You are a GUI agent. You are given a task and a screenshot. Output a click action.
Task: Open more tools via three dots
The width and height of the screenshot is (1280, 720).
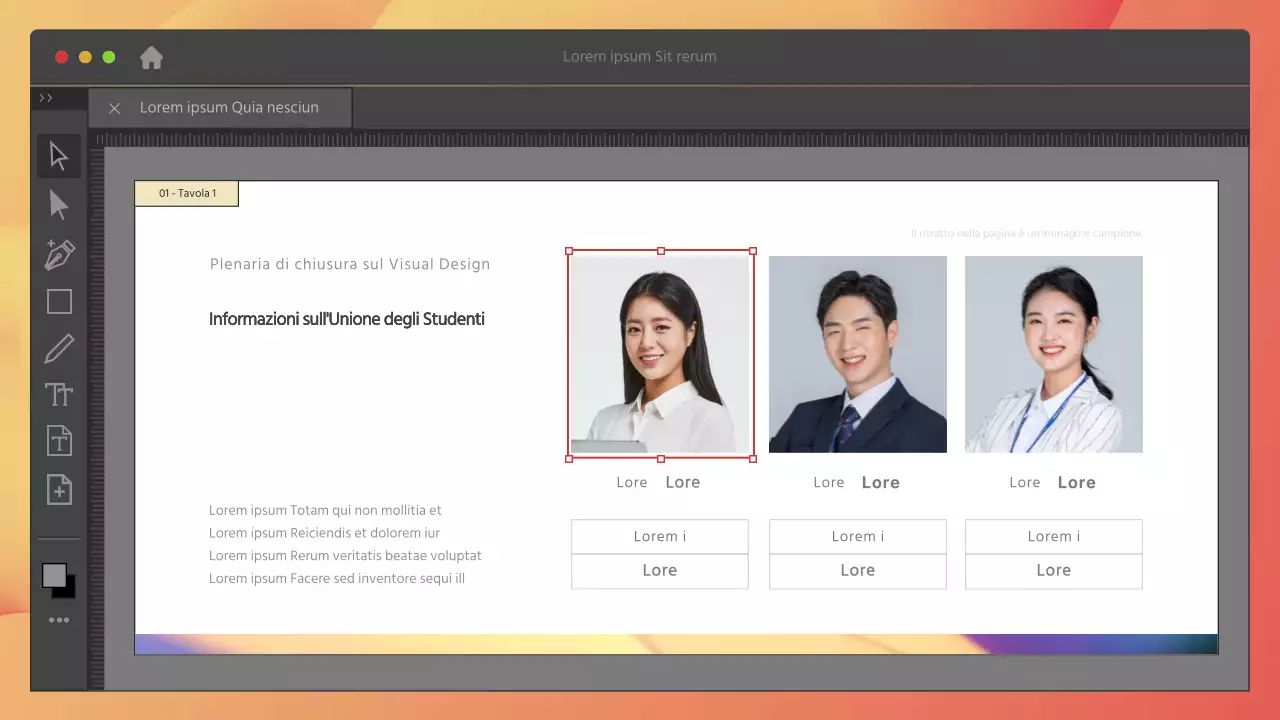[x=59, y=620]
